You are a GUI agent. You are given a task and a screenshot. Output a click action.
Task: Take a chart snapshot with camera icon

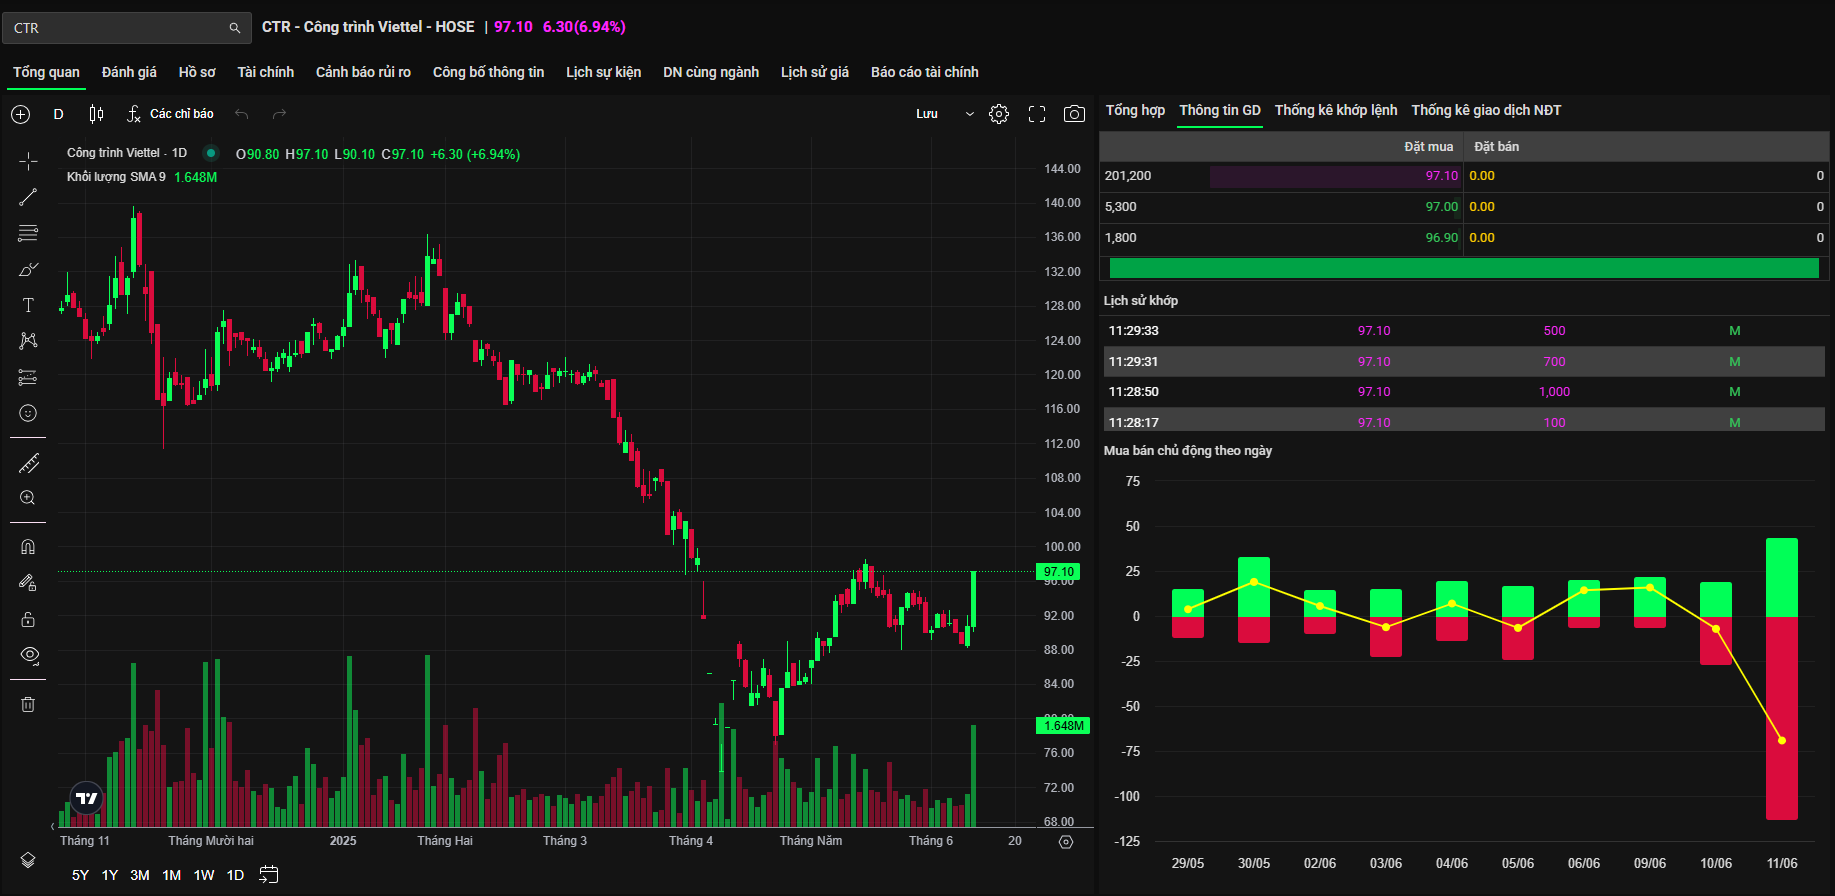[1074, 114]
